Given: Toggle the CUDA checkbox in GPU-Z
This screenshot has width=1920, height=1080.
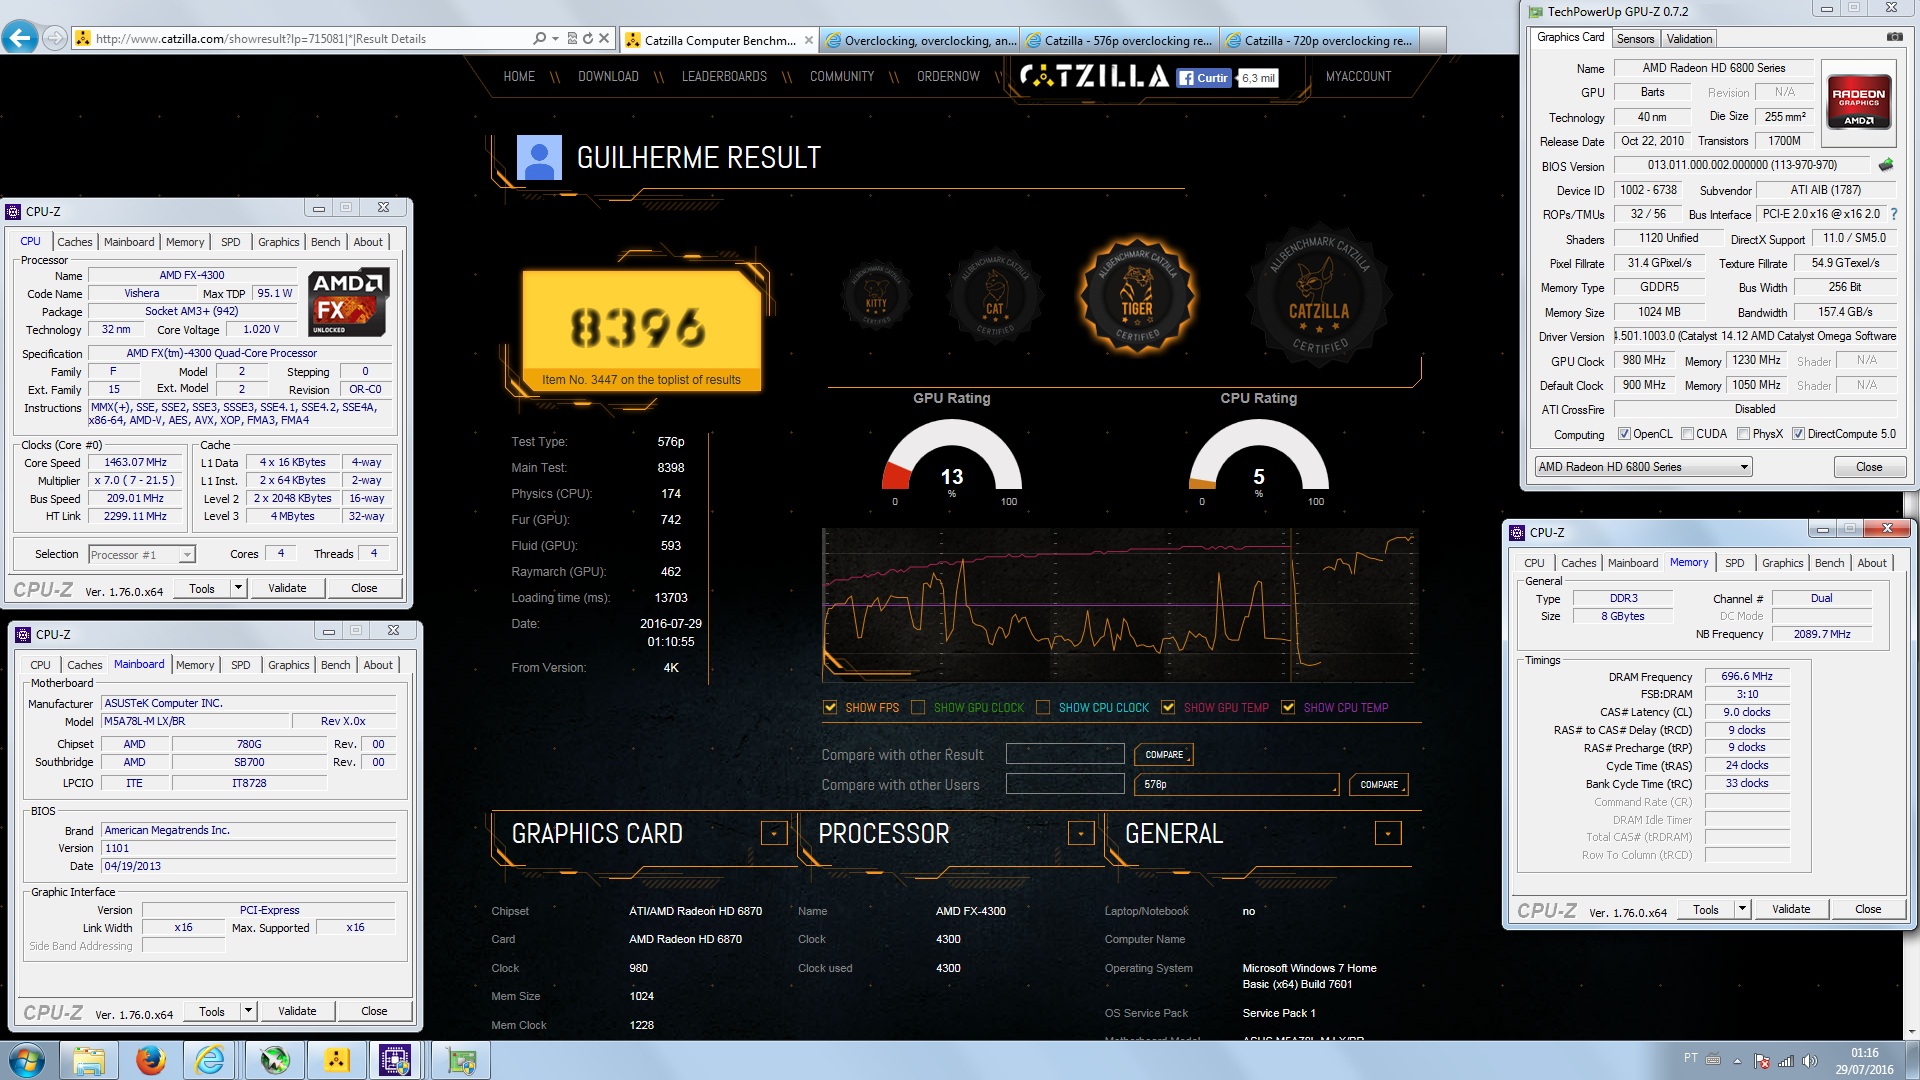Looking at the screenshot, I should (x=1688, y=434).
